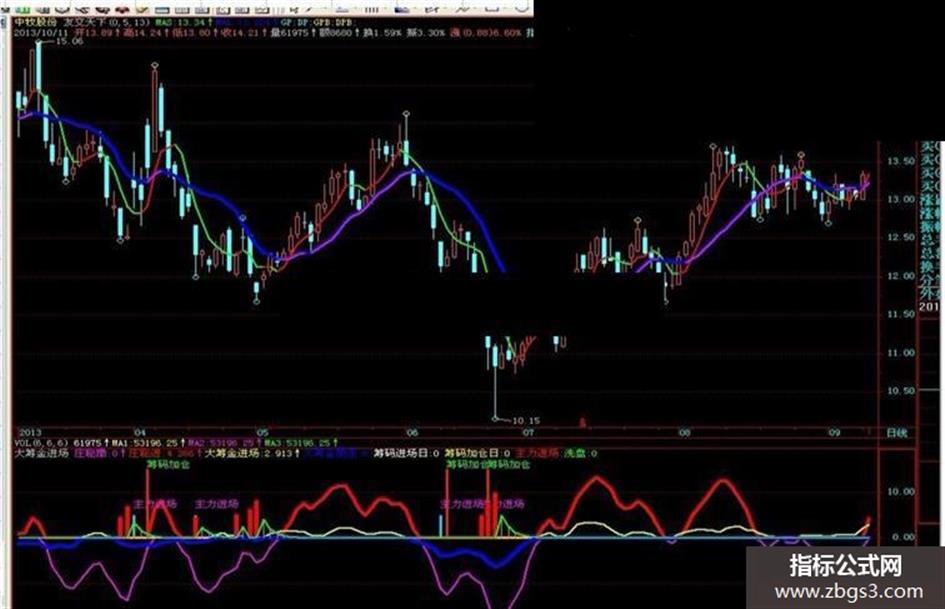Click the 06 month marker on the time axis

[x=412, y=432]
